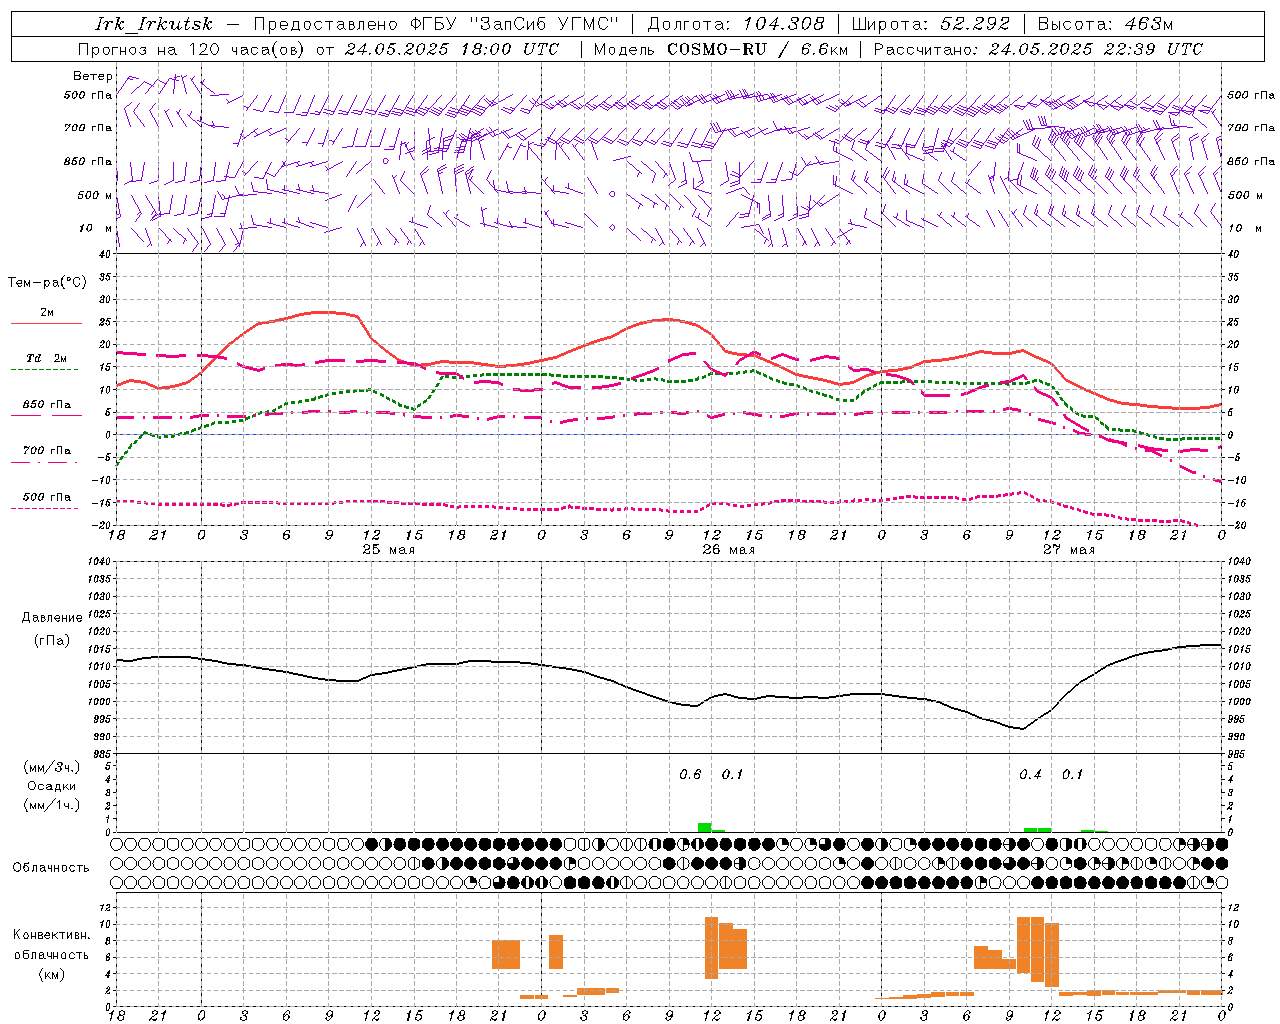Click the 'Ветер' wind panel label
Screen dimensions: 1280x1024
coord(93,76)
